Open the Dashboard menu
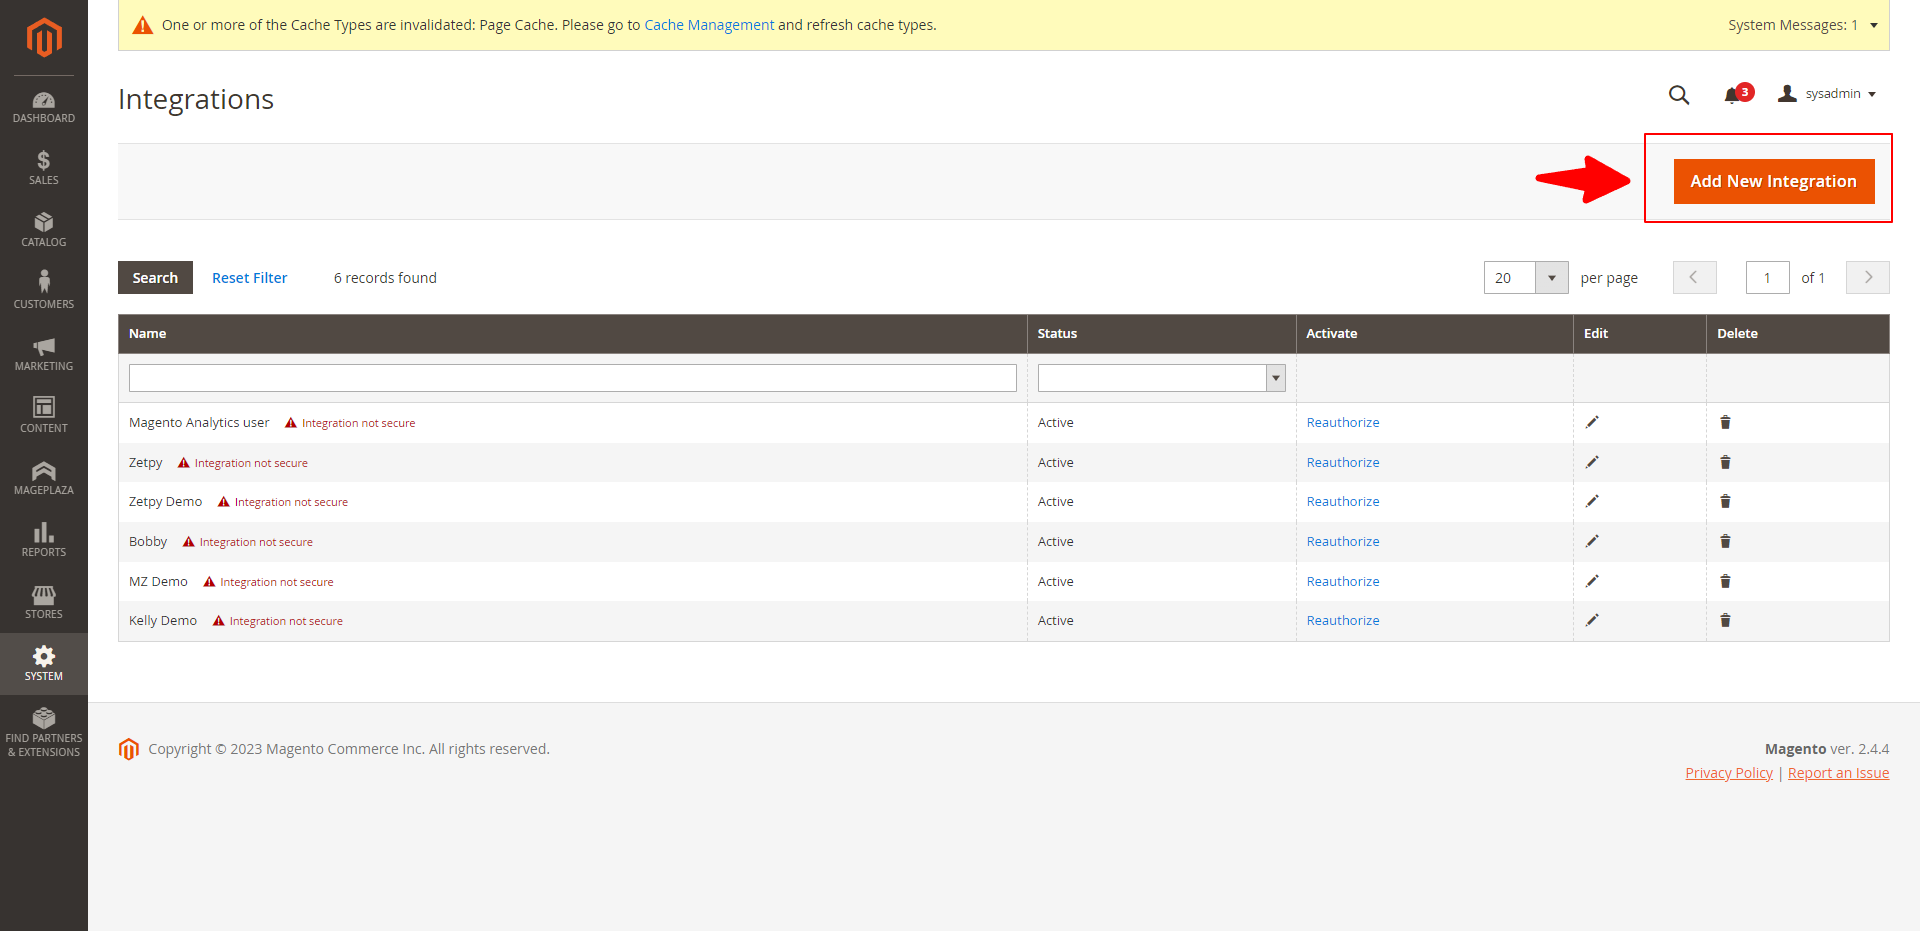 (44, 107)
